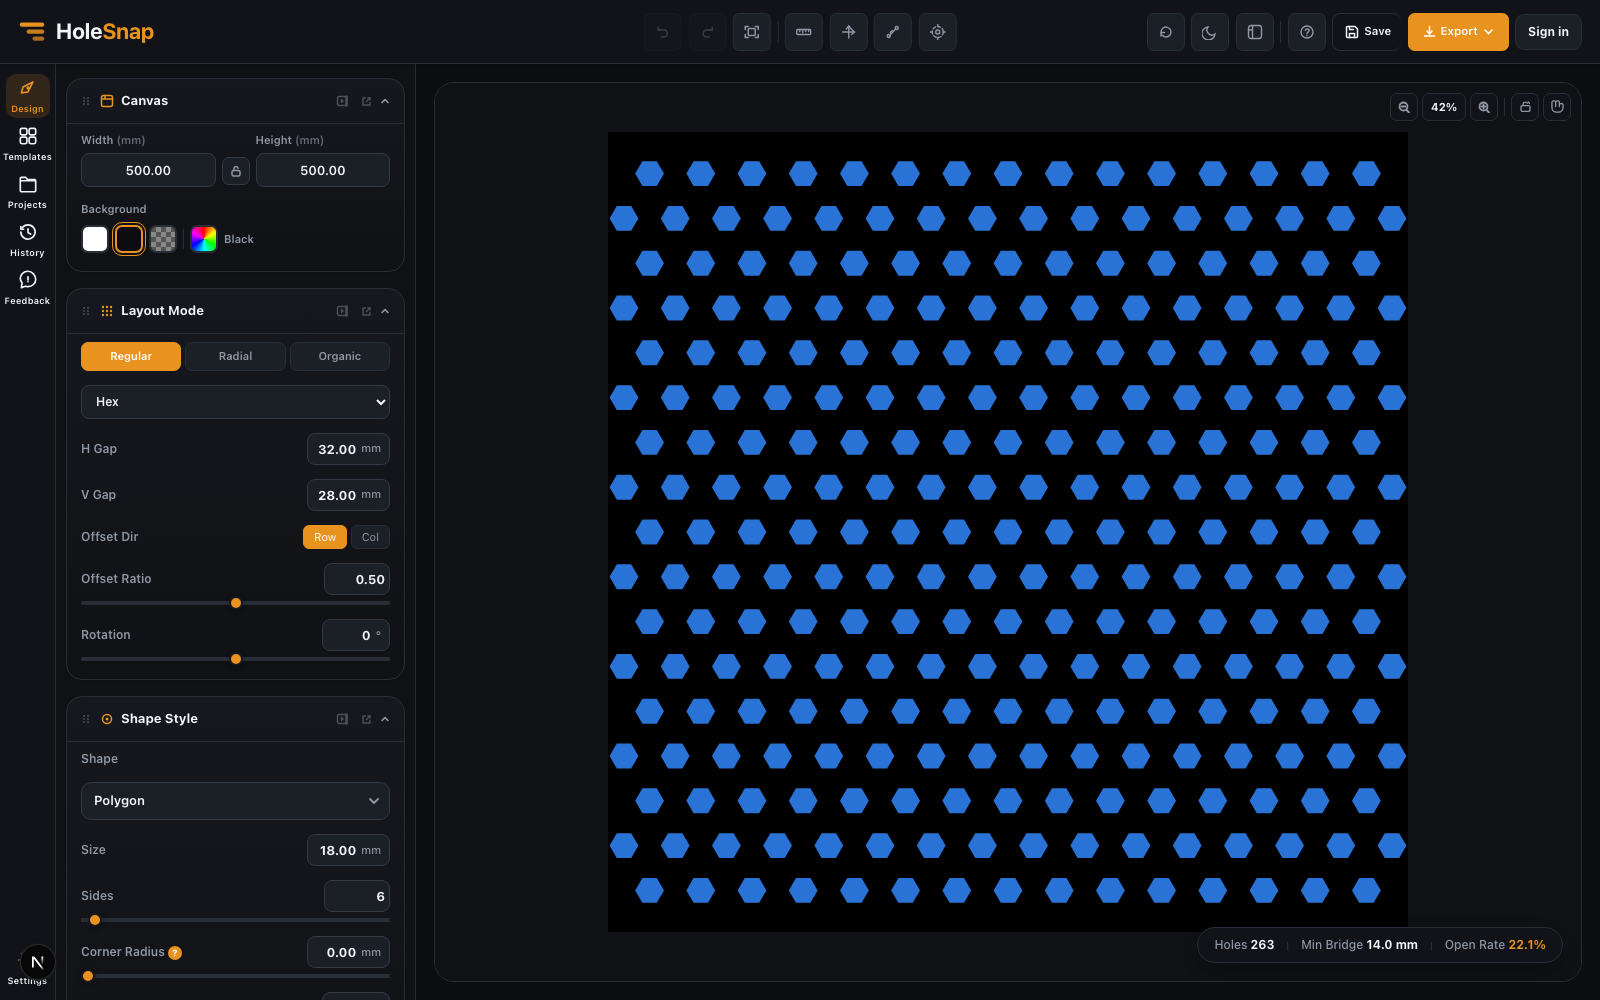Open the Export dropdown

(x=1458, y=32)
